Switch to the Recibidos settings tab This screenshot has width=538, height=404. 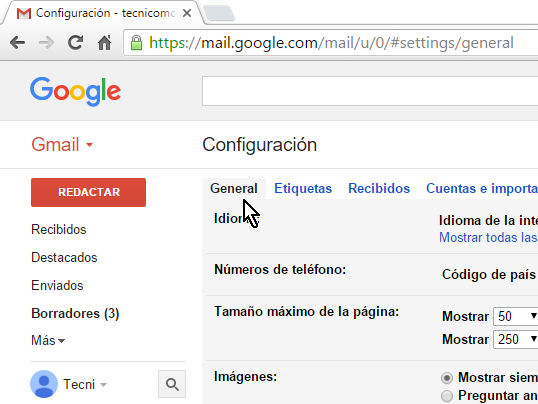379,188
